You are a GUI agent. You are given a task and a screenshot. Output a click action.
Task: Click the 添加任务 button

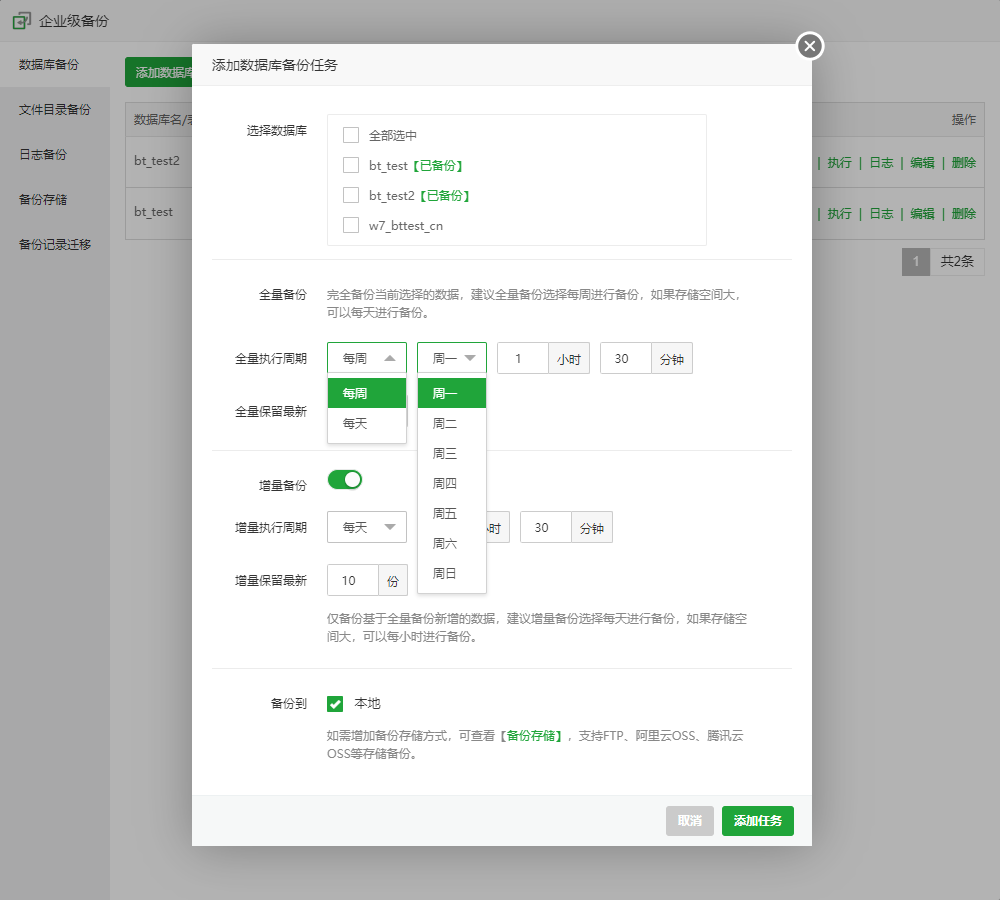pyautogui.click(x=757, y=821)
